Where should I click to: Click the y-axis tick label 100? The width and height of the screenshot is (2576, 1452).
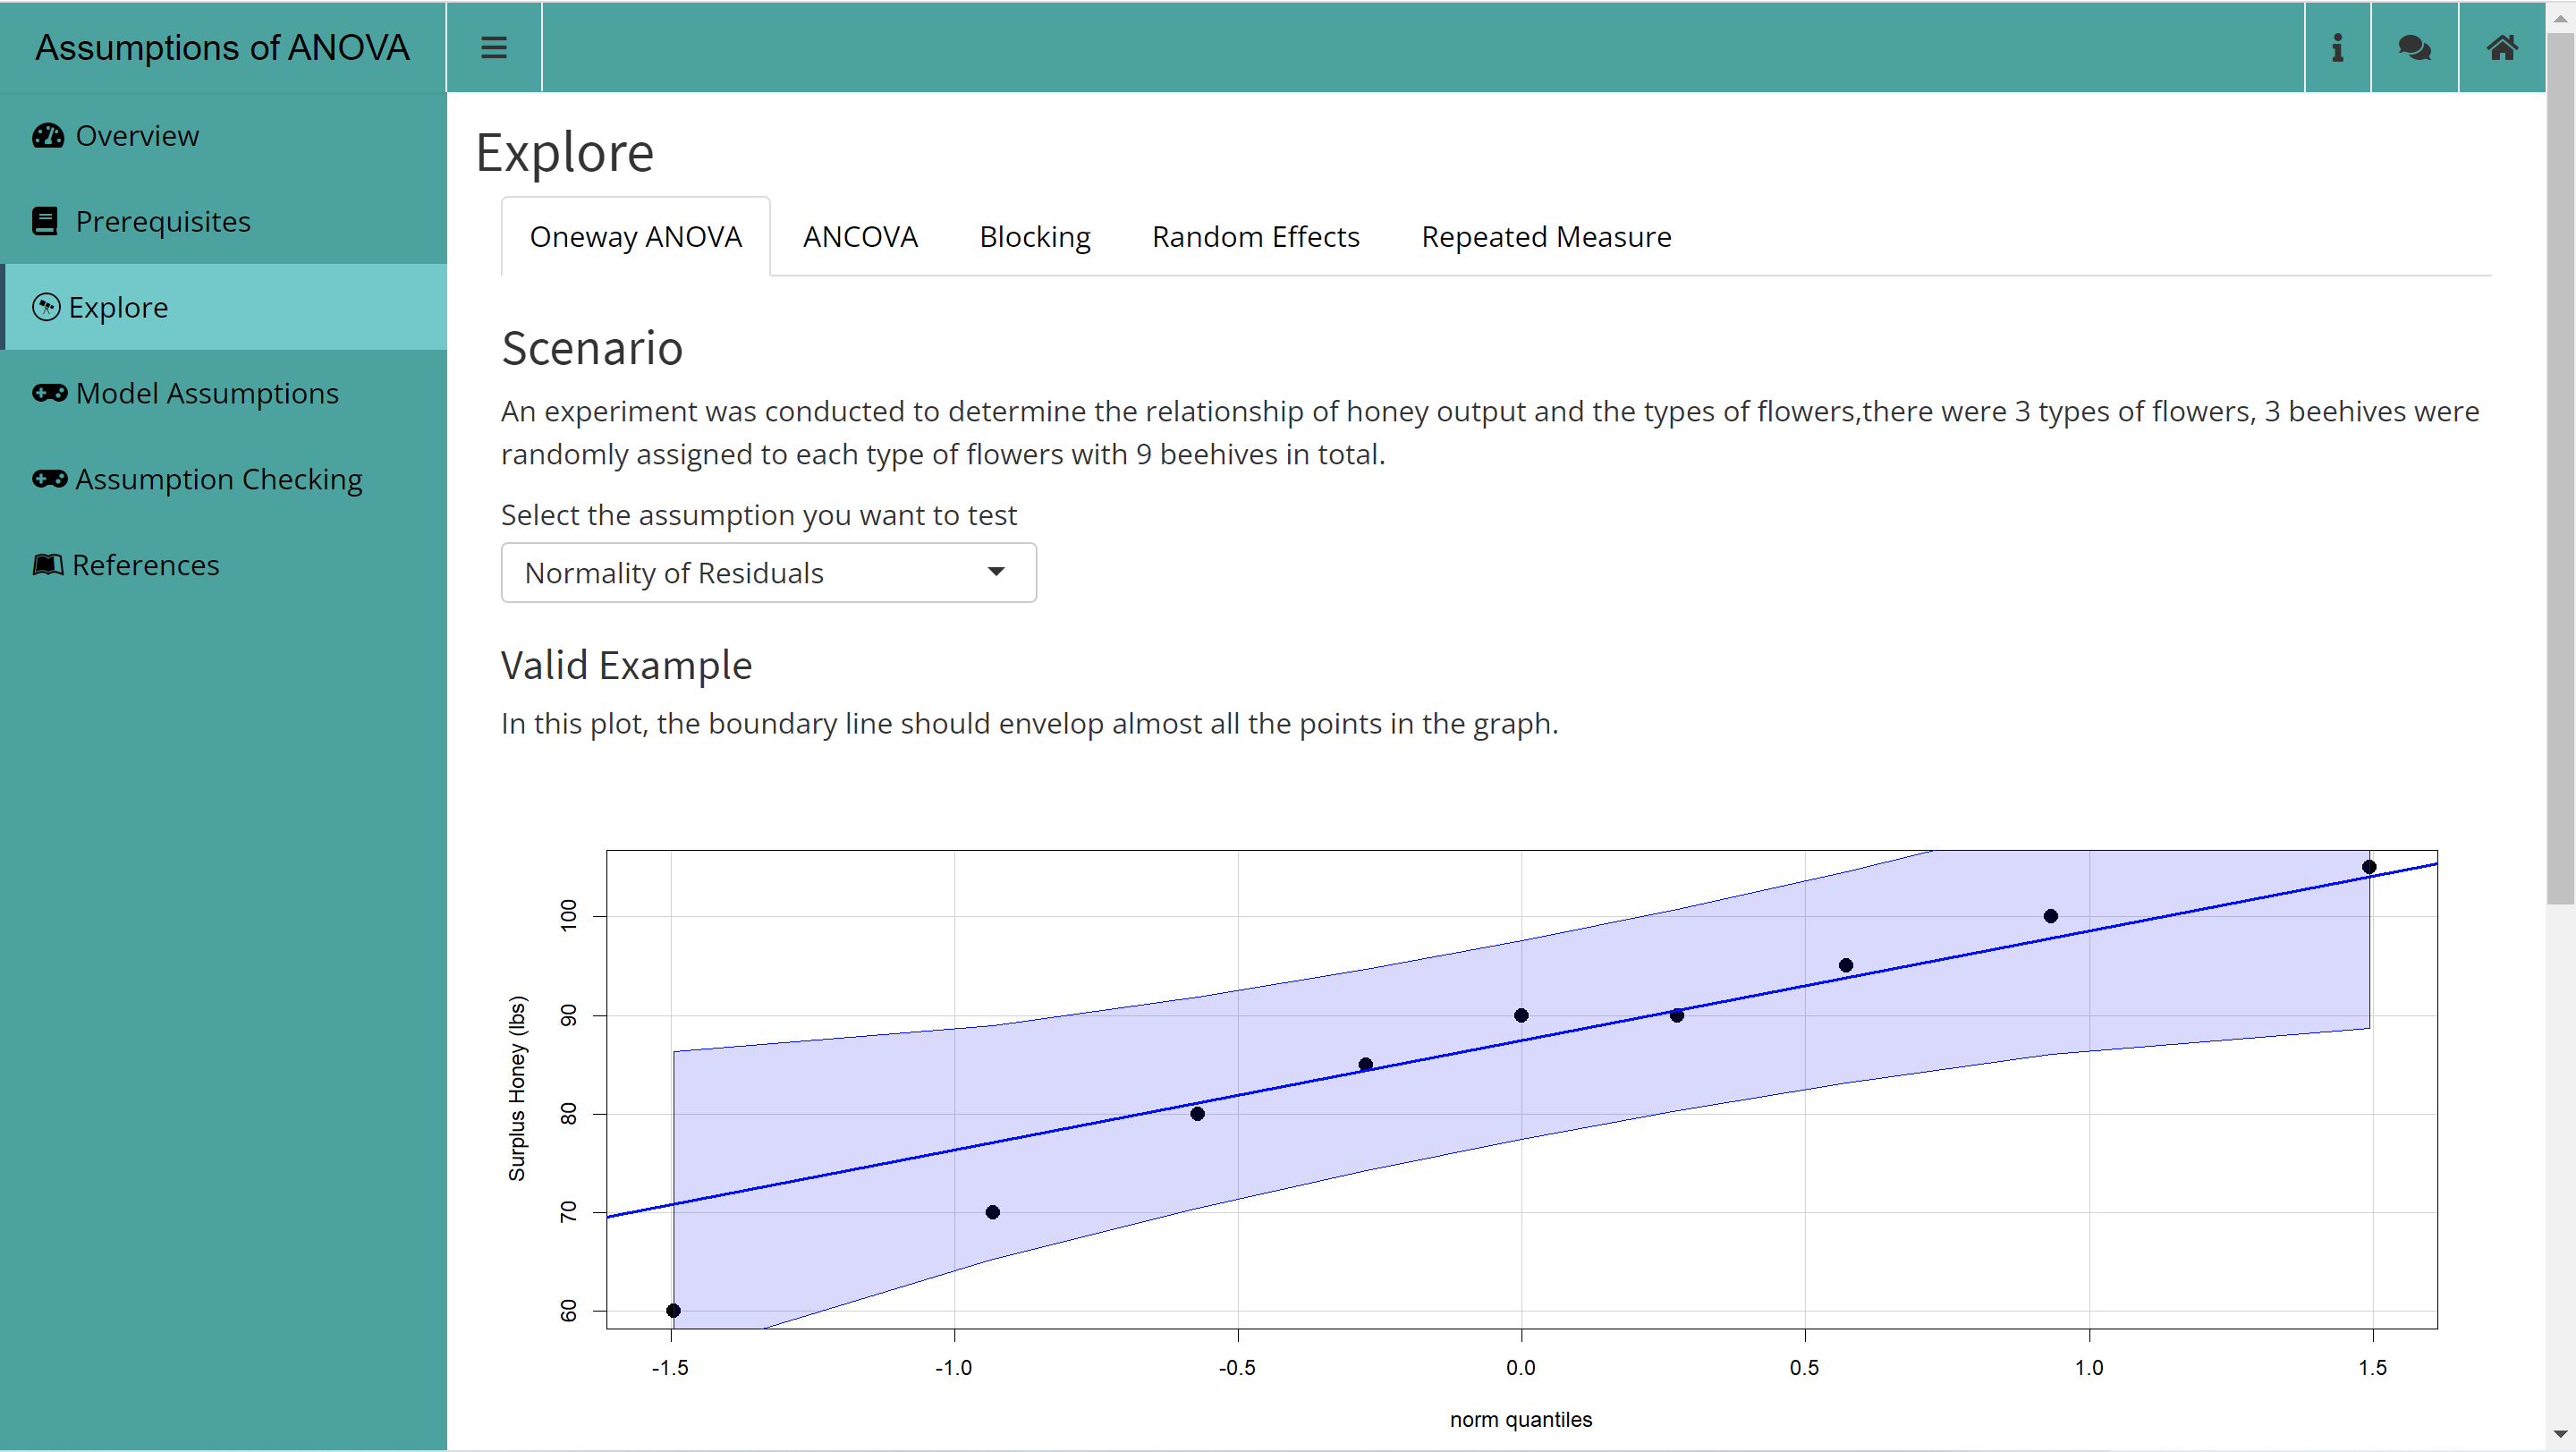coord(568,915)
